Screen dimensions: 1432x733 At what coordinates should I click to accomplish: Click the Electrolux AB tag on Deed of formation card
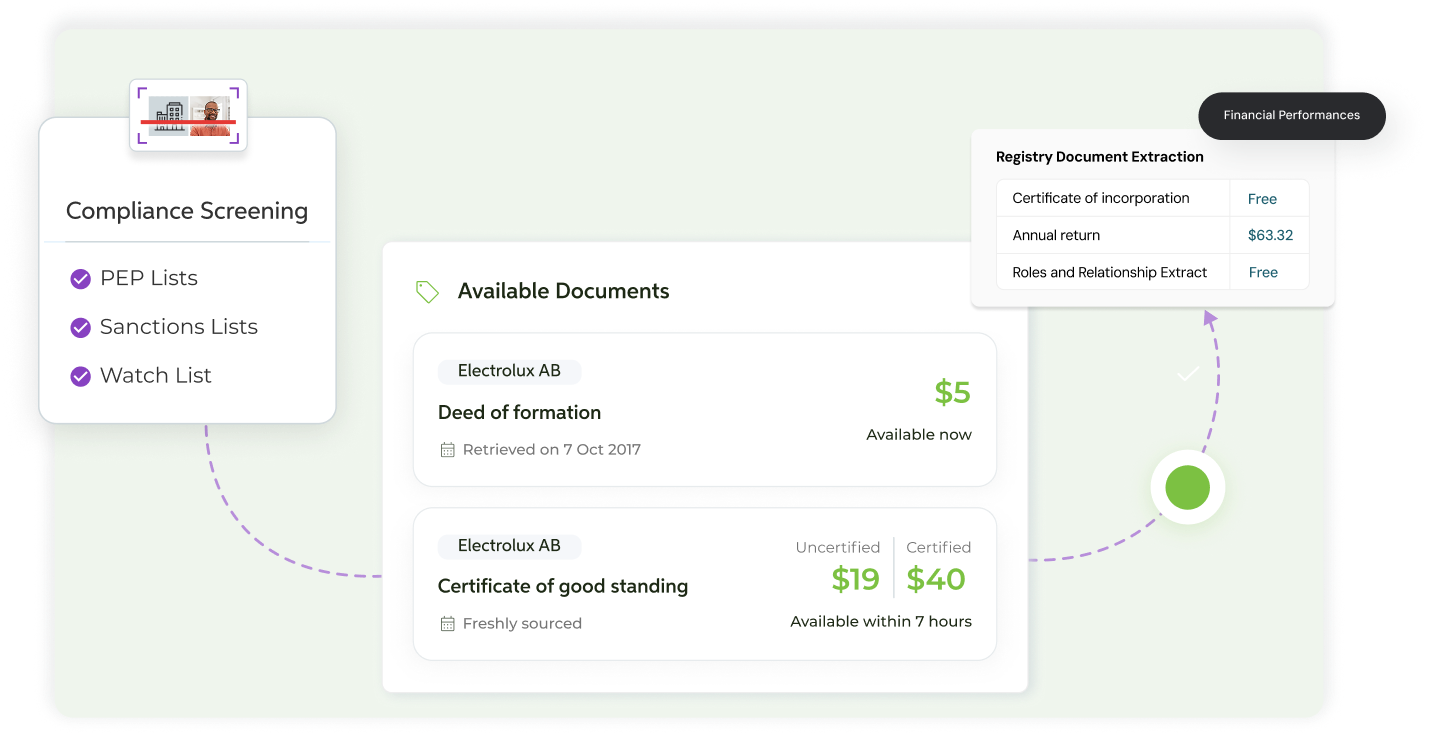pos(509,371)
